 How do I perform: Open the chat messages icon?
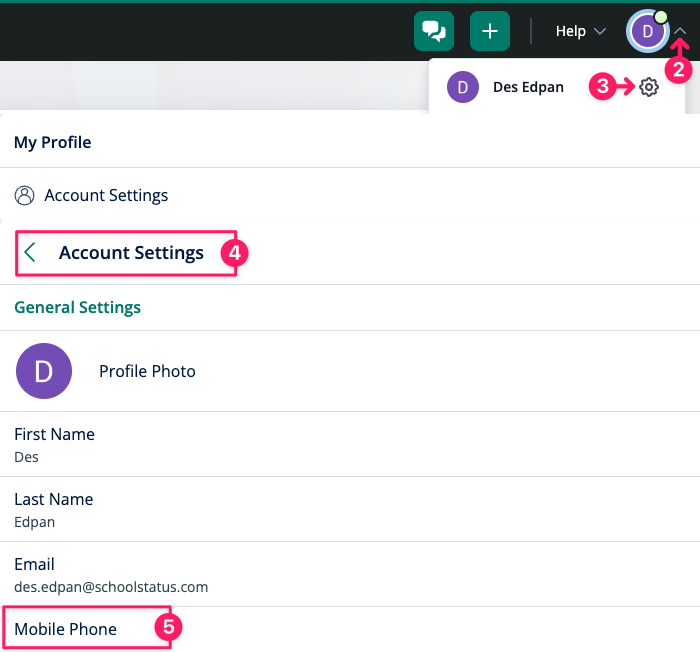(434, 31)
